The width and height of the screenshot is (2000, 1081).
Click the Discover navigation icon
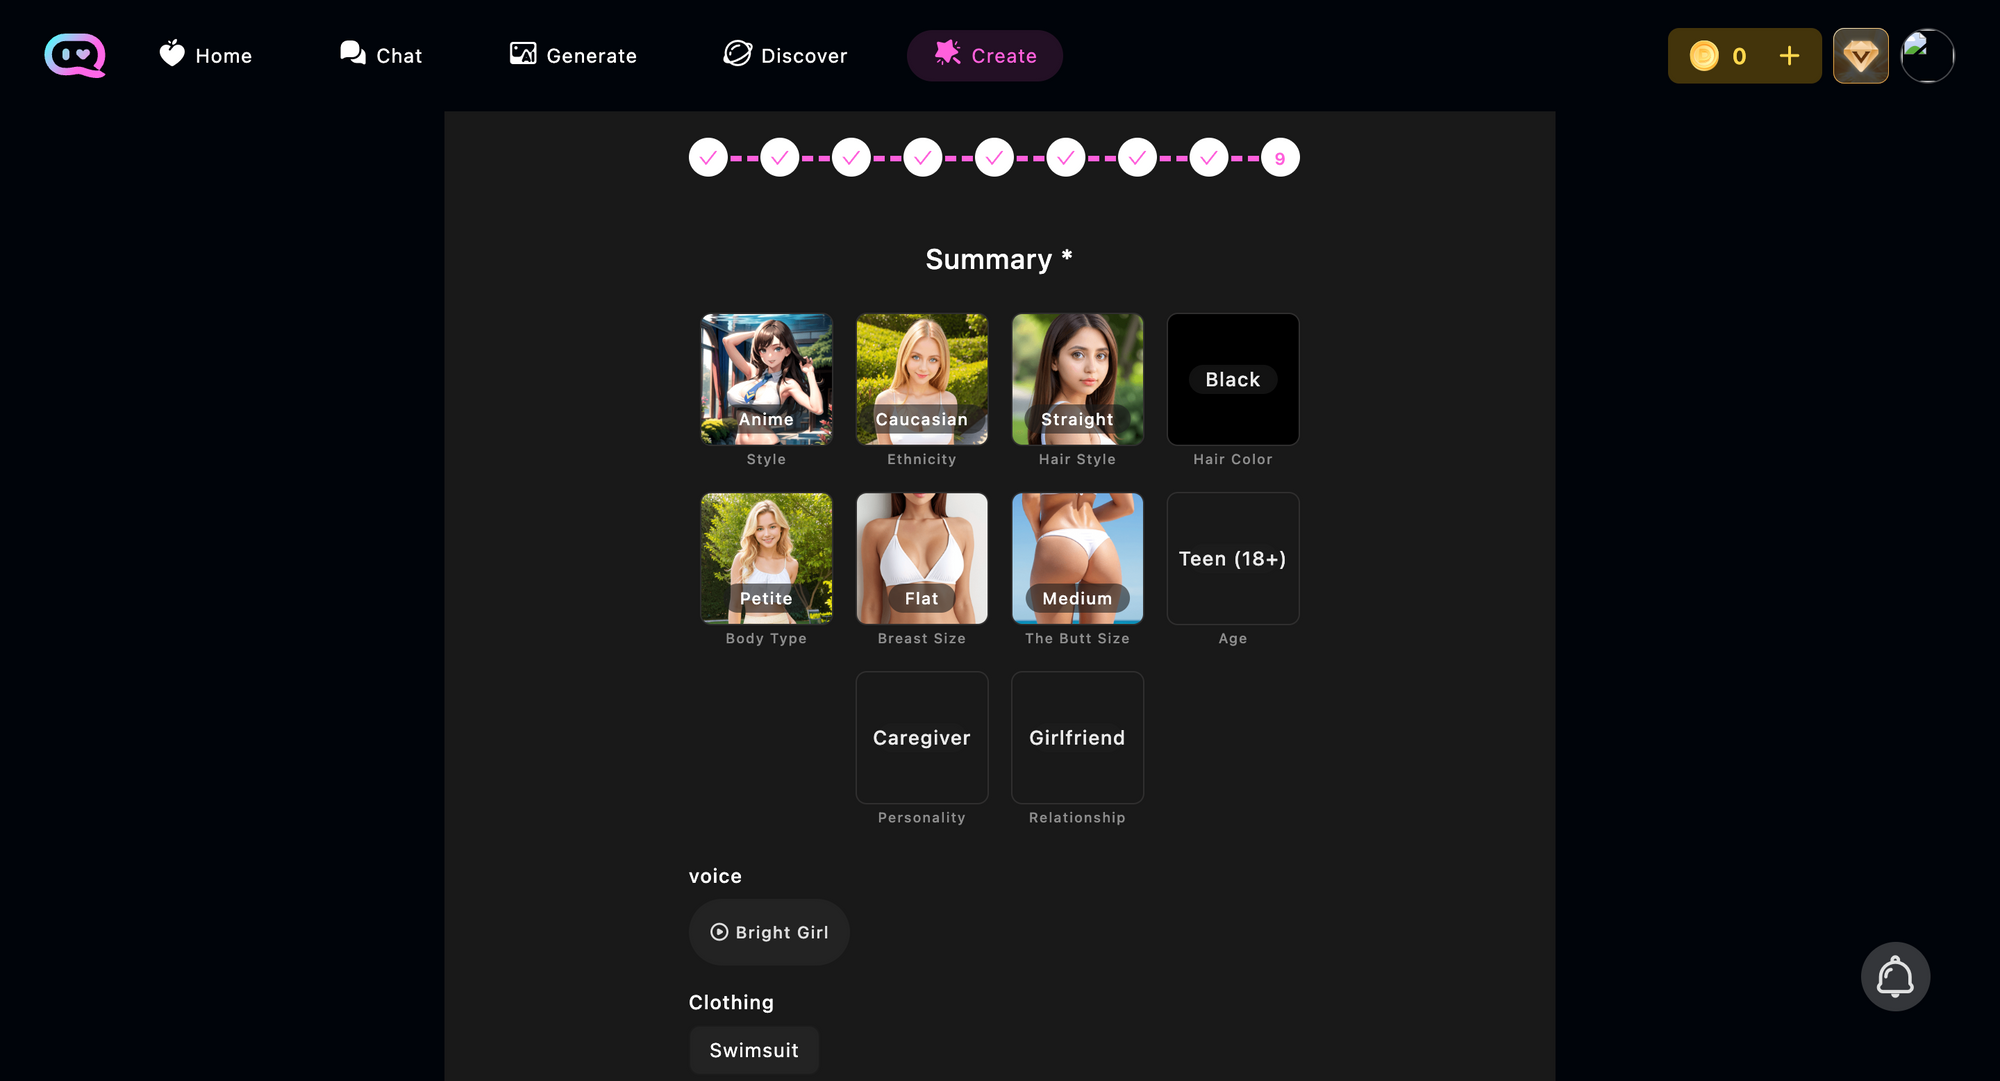click(x=735, y=53)
